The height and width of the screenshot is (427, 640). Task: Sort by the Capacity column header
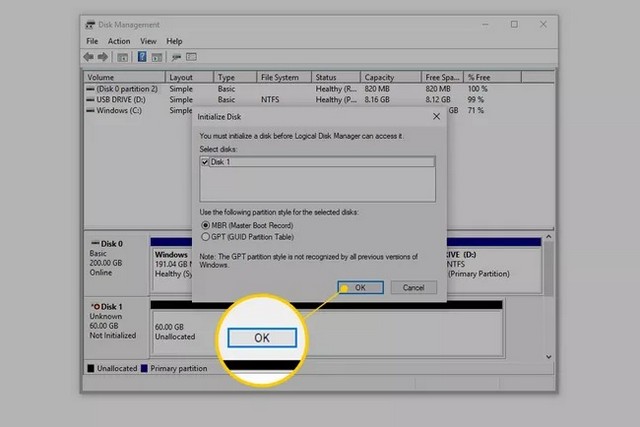point(379,77)
